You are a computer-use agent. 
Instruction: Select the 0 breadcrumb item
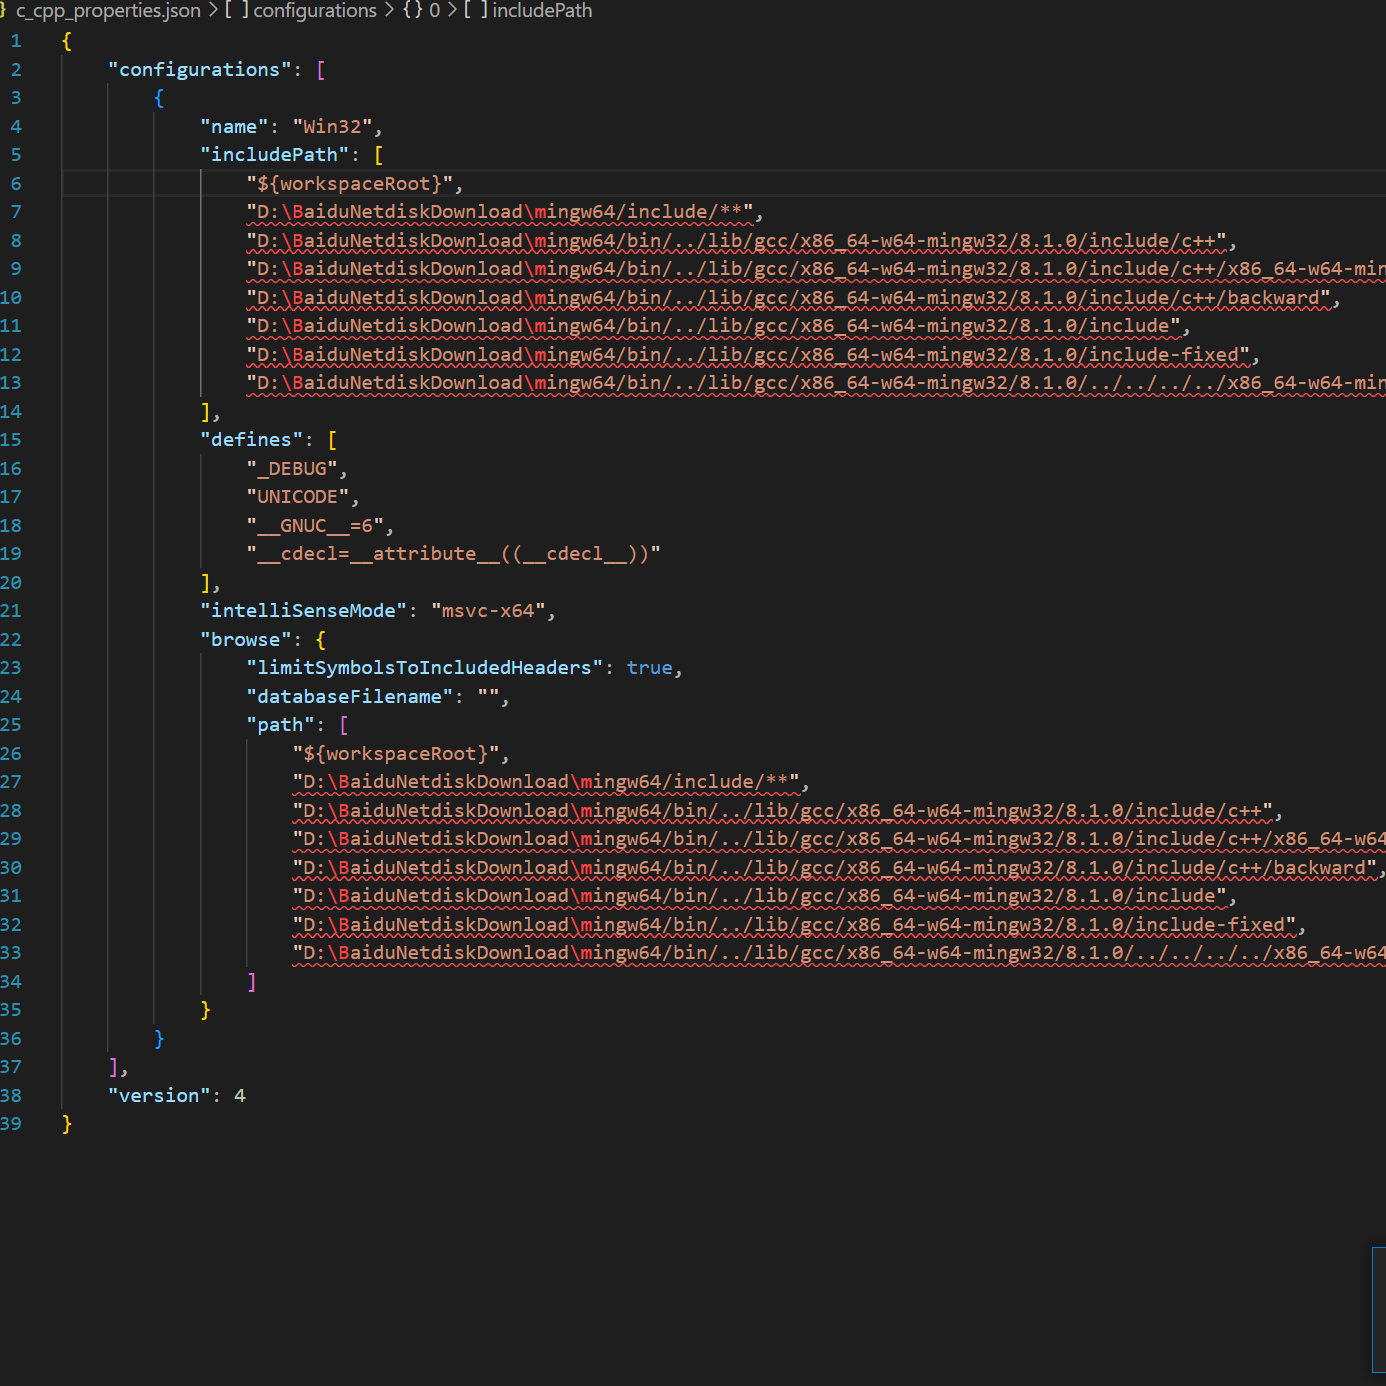coord(435,11)
